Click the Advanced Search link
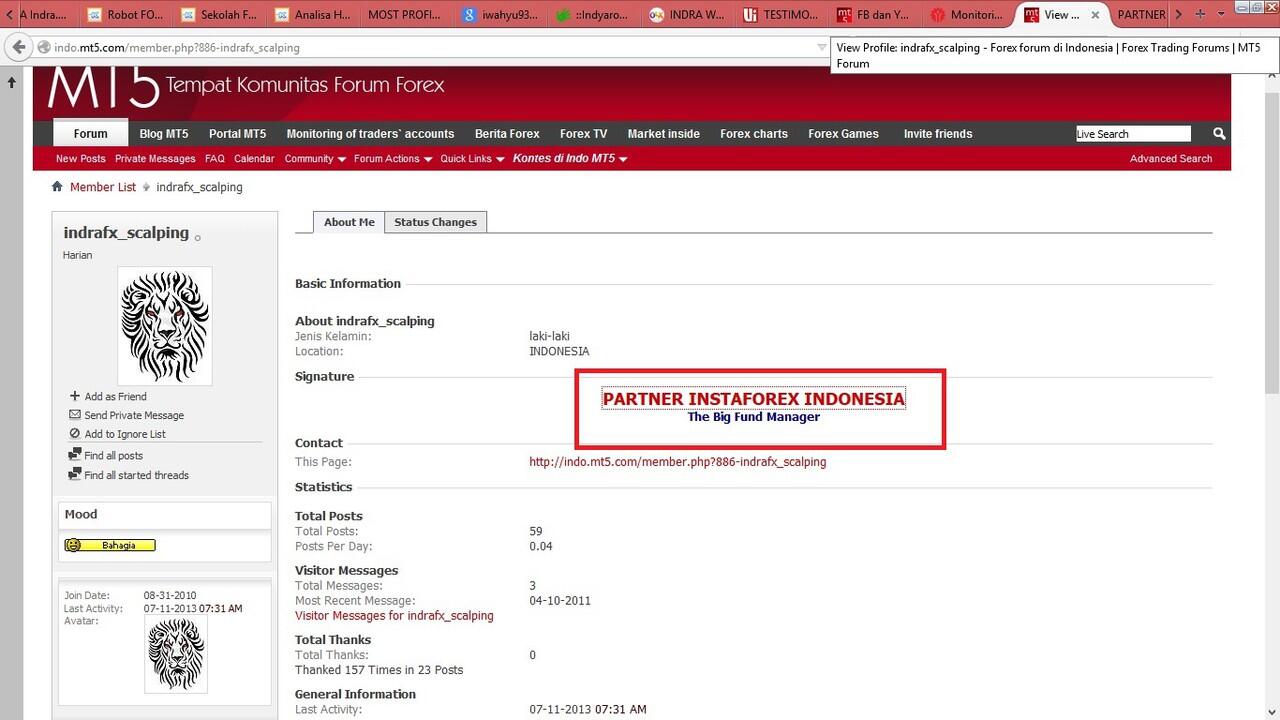This screenshot has width=1280, height=720. [x=1171, y=158]
